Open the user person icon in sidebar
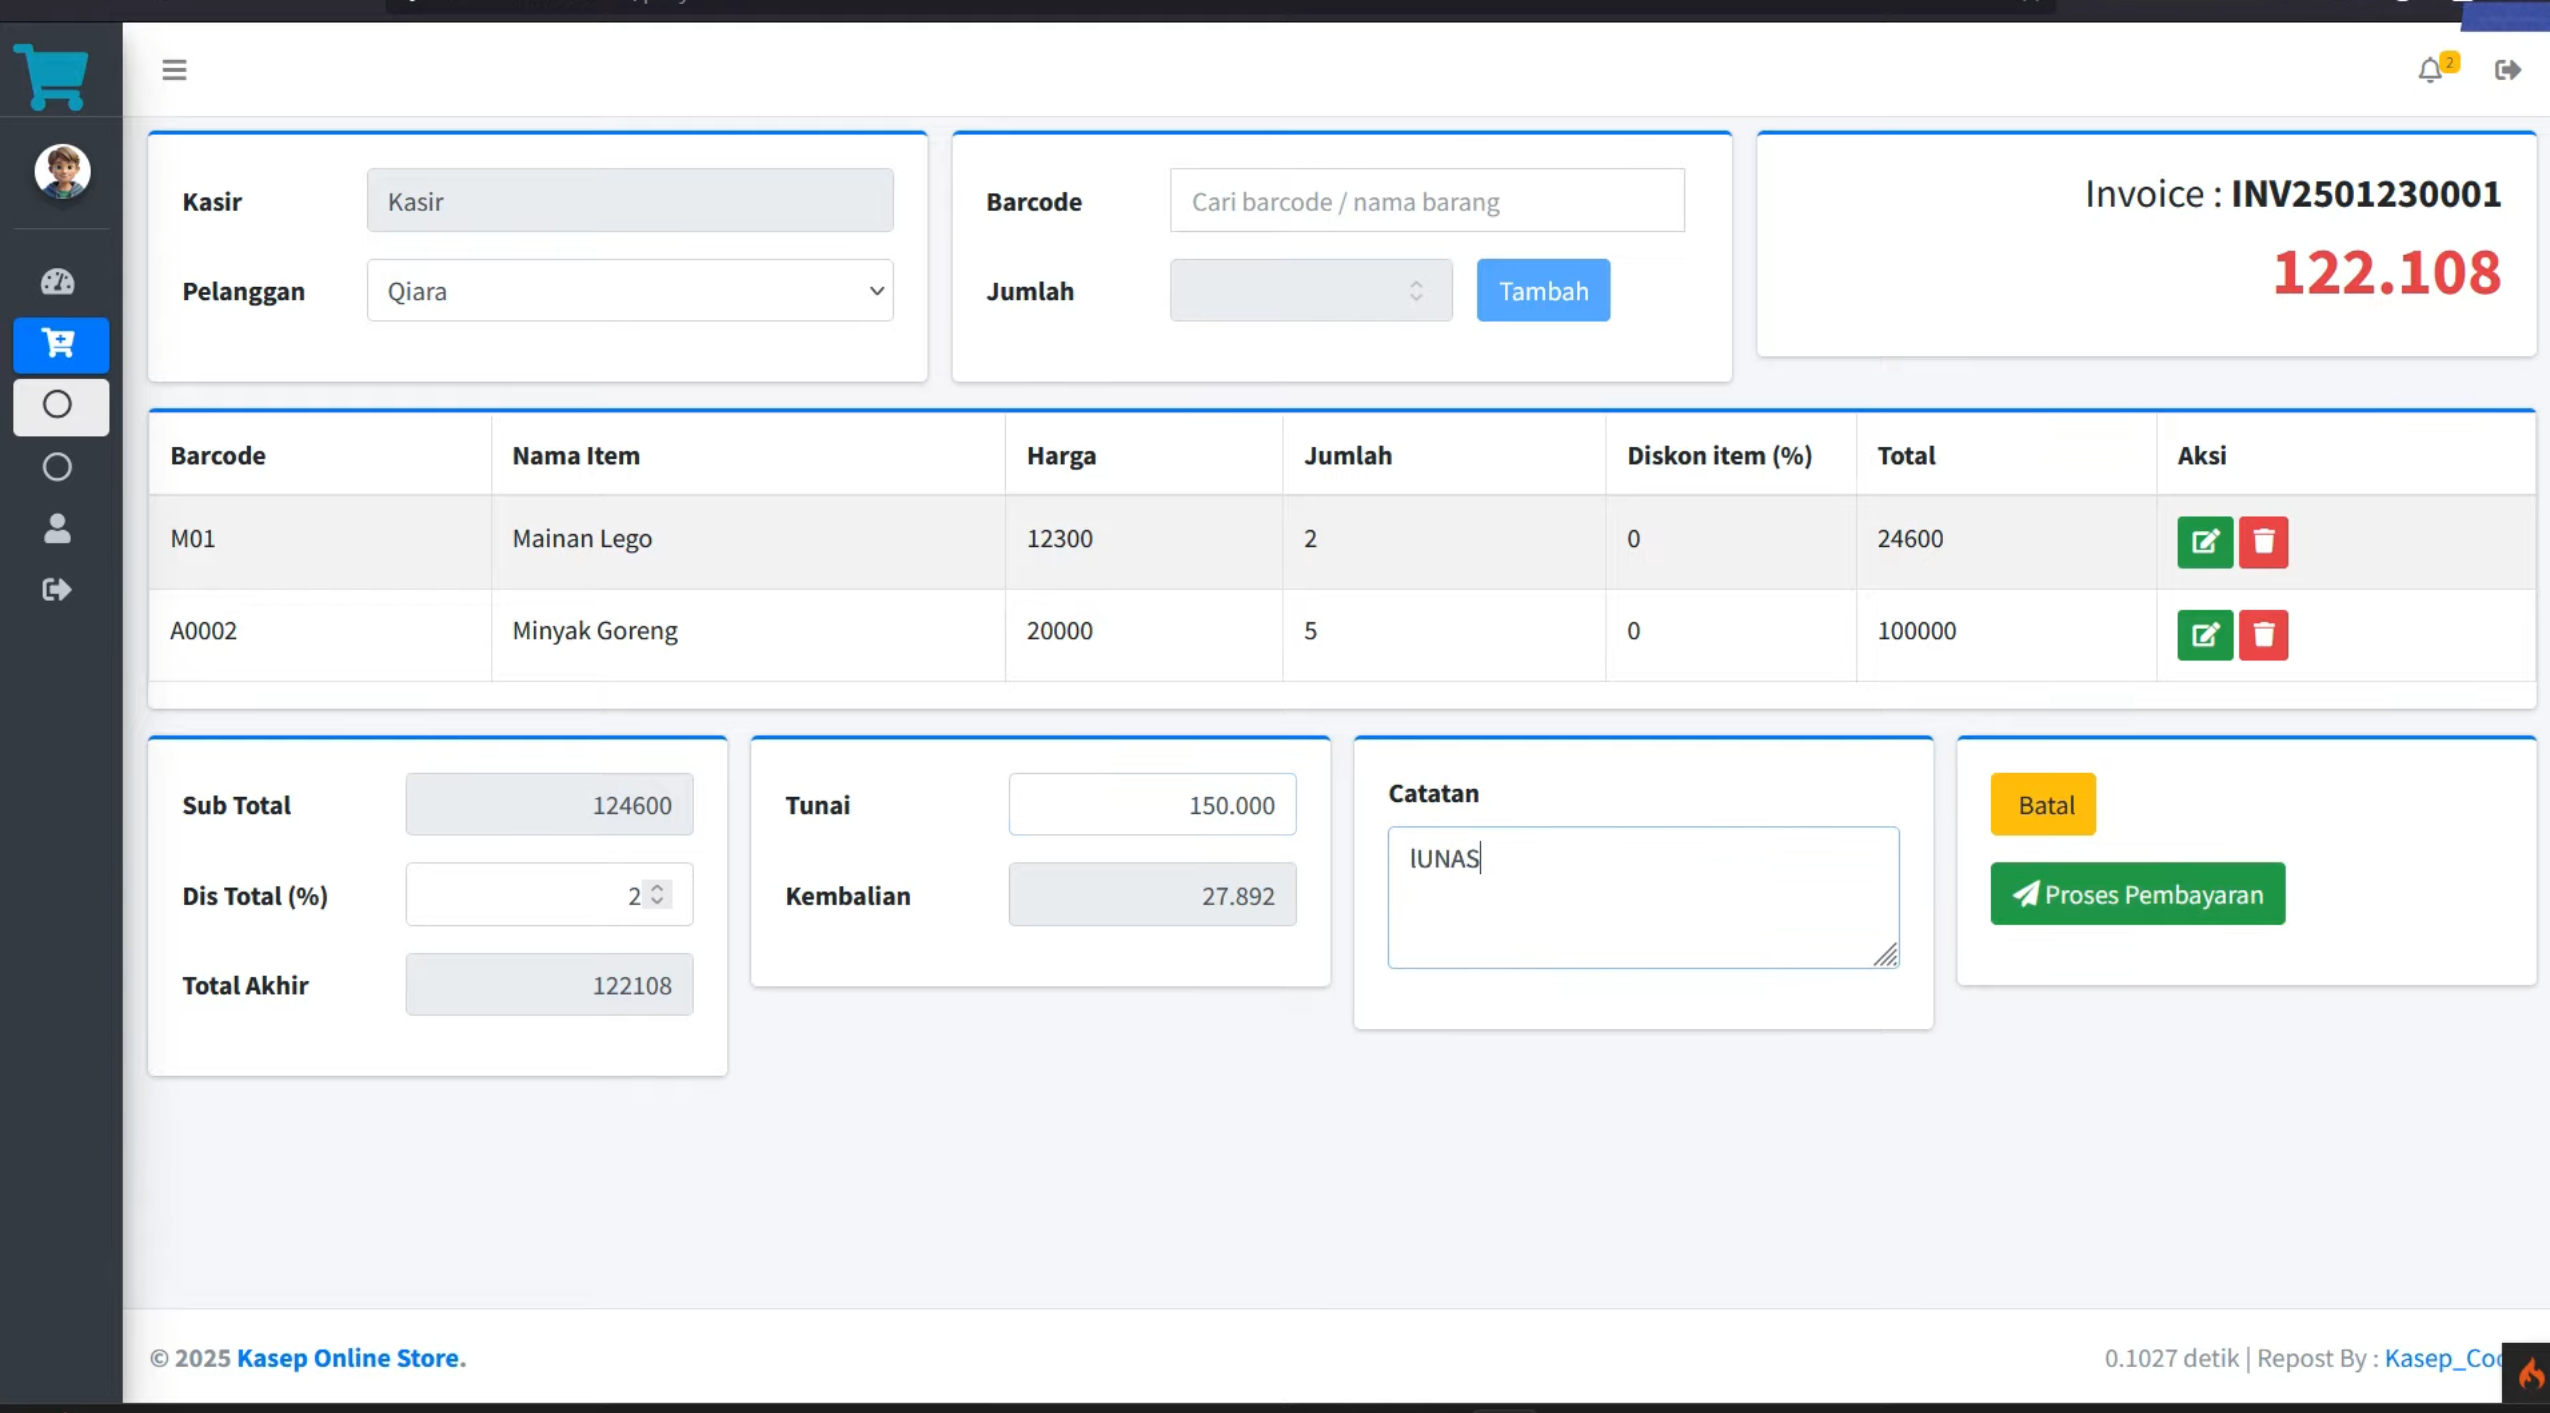 (57, 528)
